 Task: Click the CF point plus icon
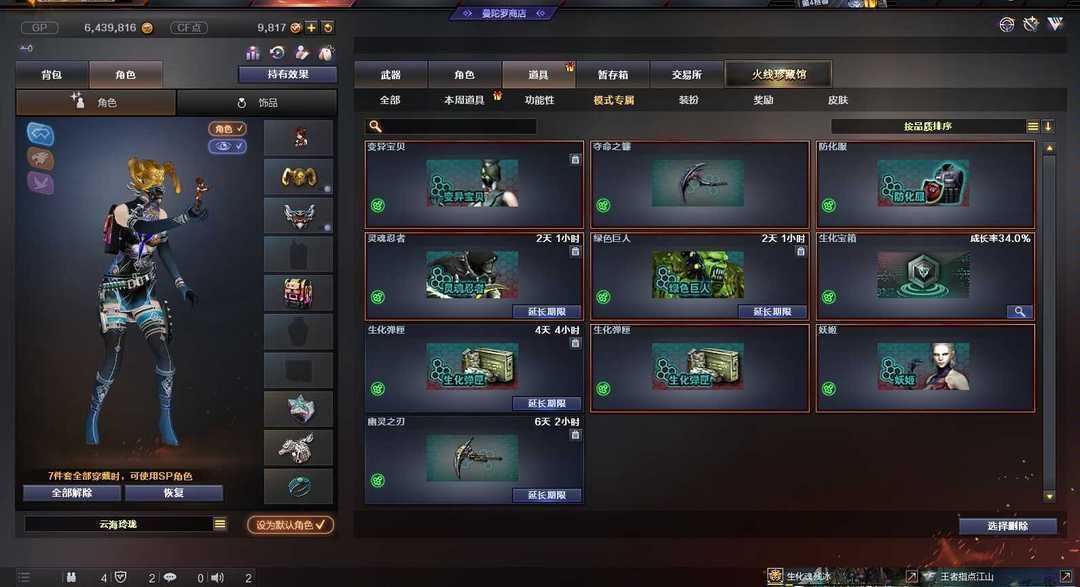pyautogui.click(x=311, y=28)
